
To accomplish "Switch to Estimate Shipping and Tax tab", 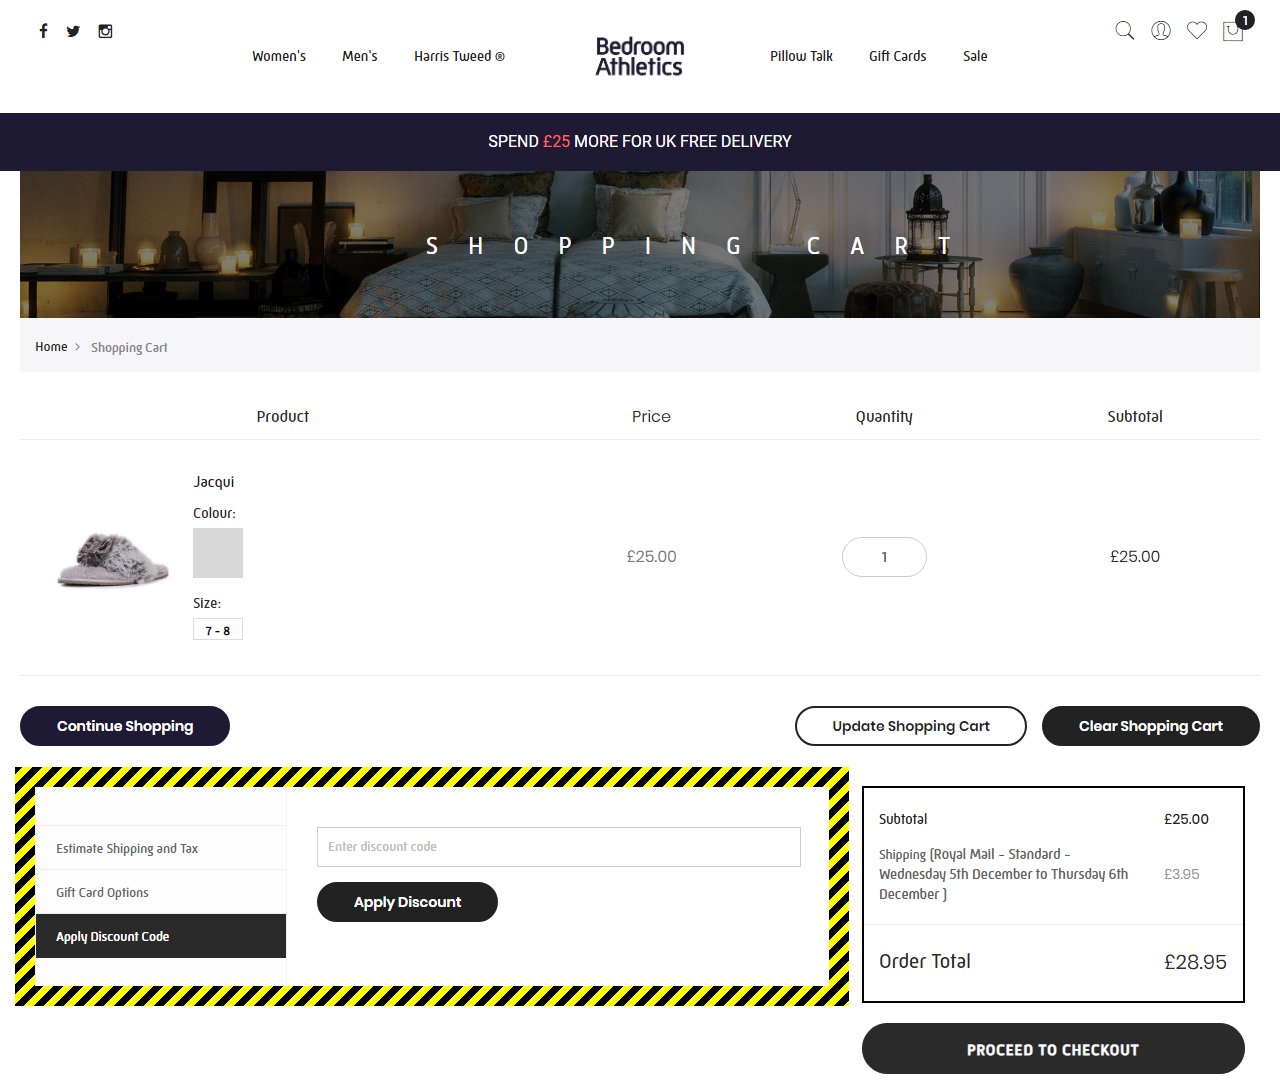I will (161, 848).
